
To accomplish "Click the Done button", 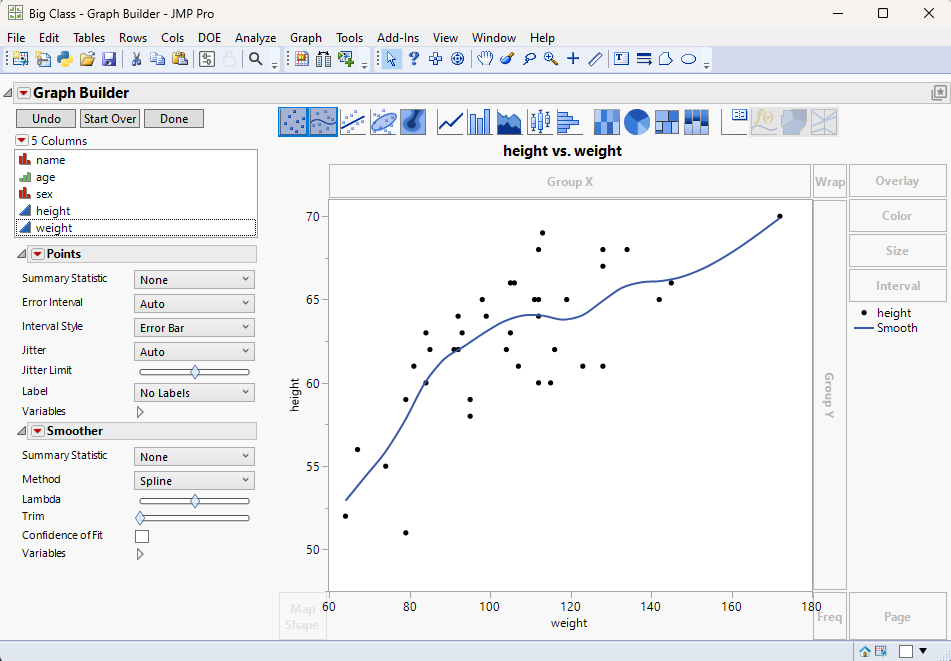I will (174, 119).
